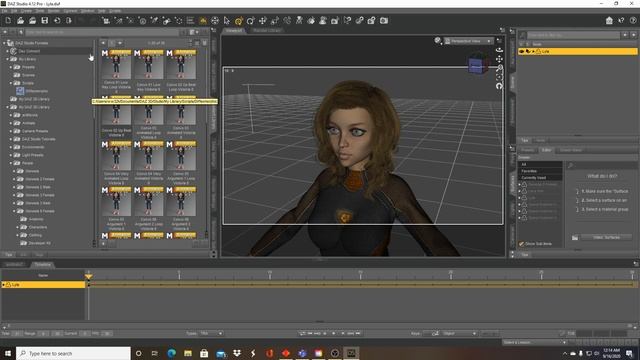
Task: Open Dropbox from the taskbar
Action: click(x=237, y=353)
